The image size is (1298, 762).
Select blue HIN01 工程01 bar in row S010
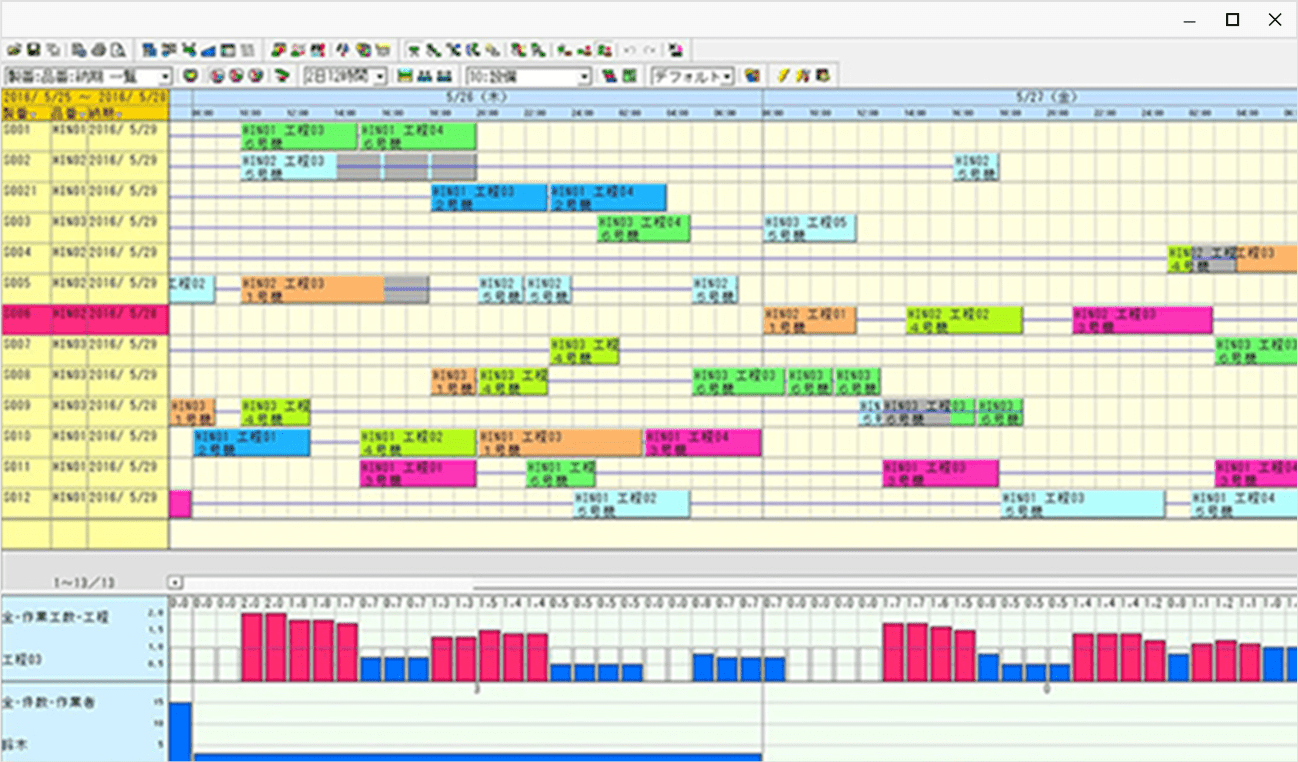pyautogui.click(x=252, y=443)
